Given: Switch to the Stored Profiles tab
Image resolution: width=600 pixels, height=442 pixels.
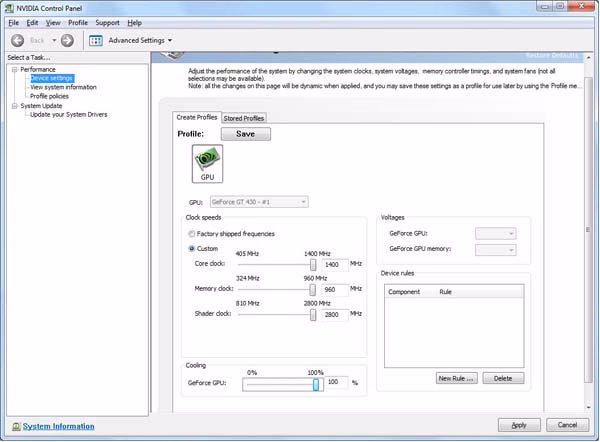Looking at the screenshot, I should click(x=244, y=118).
